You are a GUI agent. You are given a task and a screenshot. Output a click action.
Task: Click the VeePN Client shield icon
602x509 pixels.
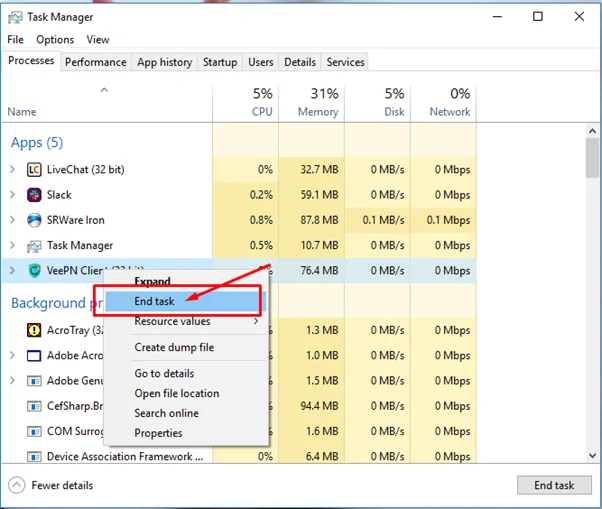click(35, 271)
